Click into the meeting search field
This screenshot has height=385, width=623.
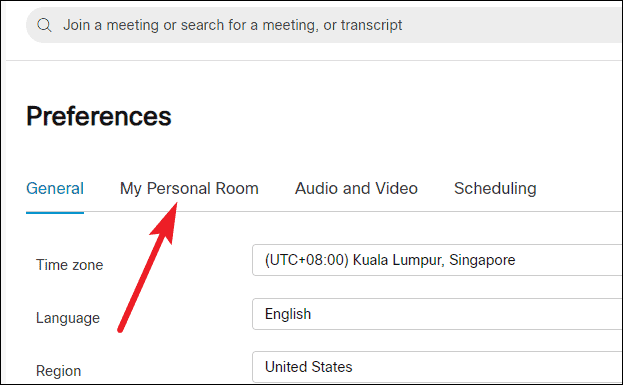click(x=324, y=25)
